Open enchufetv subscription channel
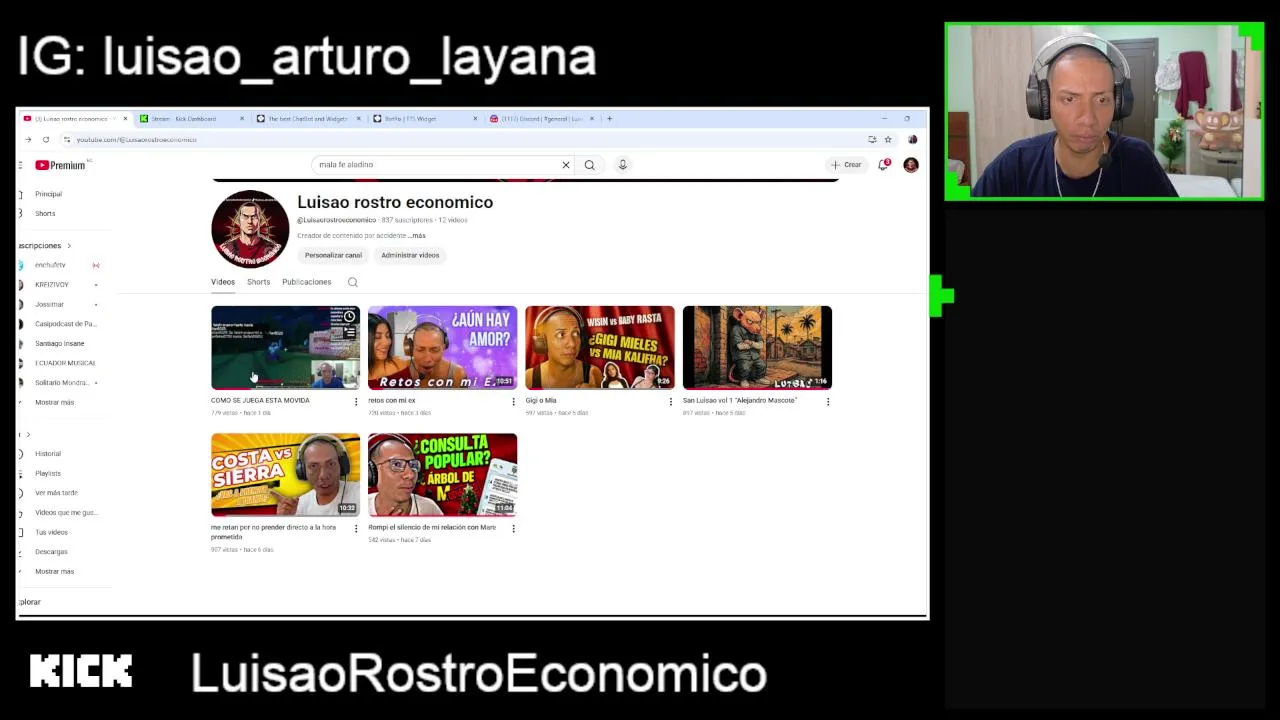The width and height of the screenshot is (1280, 720). coord(50,265)
